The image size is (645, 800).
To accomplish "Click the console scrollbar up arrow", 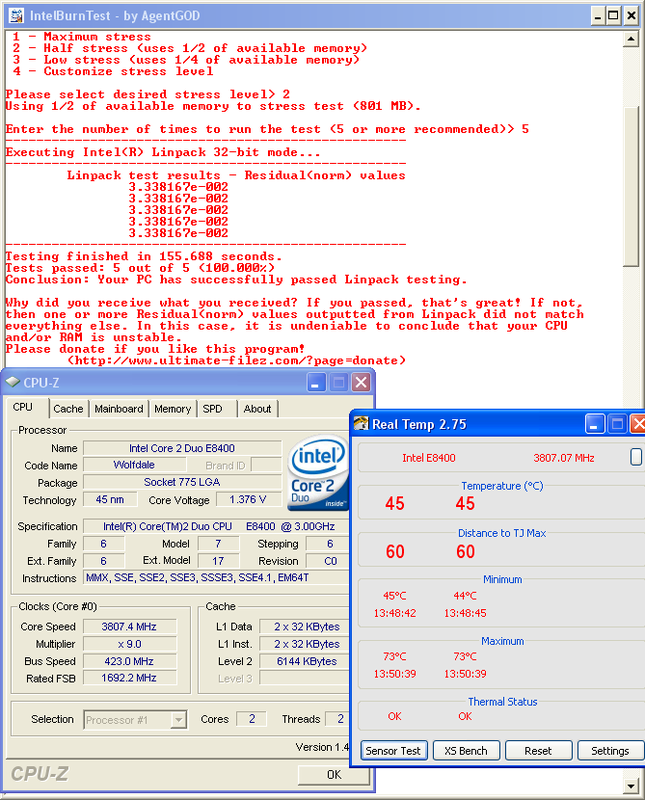I will (x=631, y=39).
